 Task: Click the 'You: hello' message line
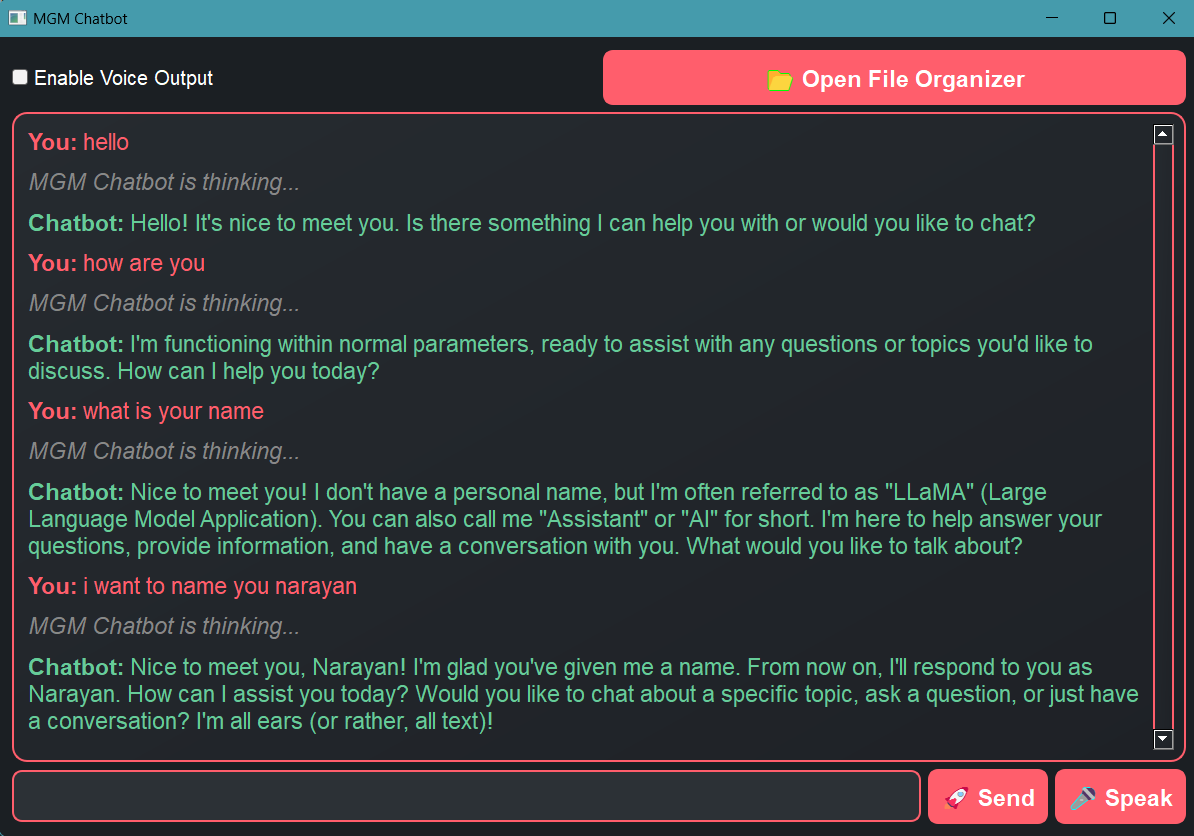(78, 142)
